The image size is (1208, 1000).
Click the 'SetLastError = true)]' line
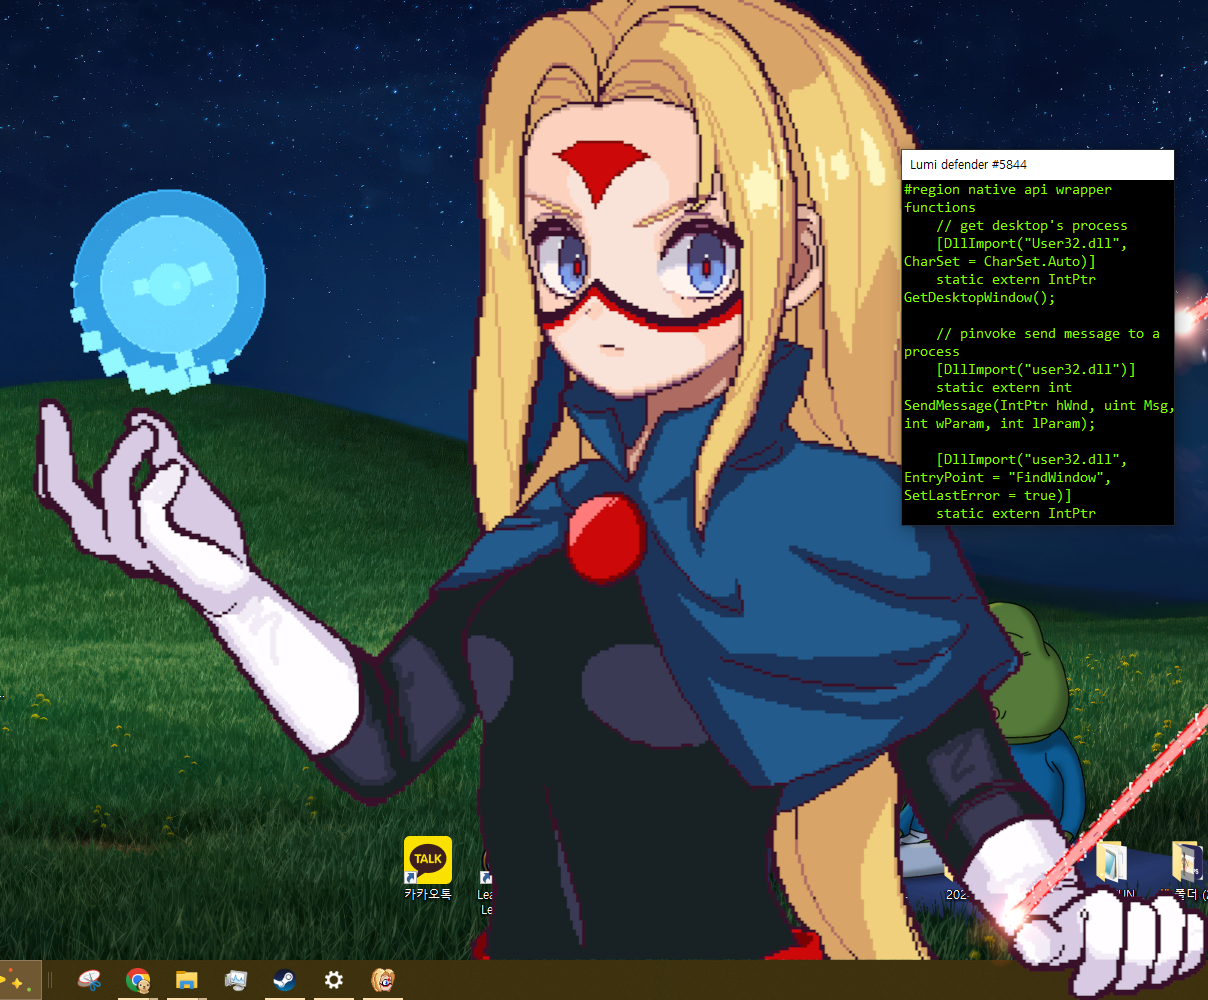(988, 496)
